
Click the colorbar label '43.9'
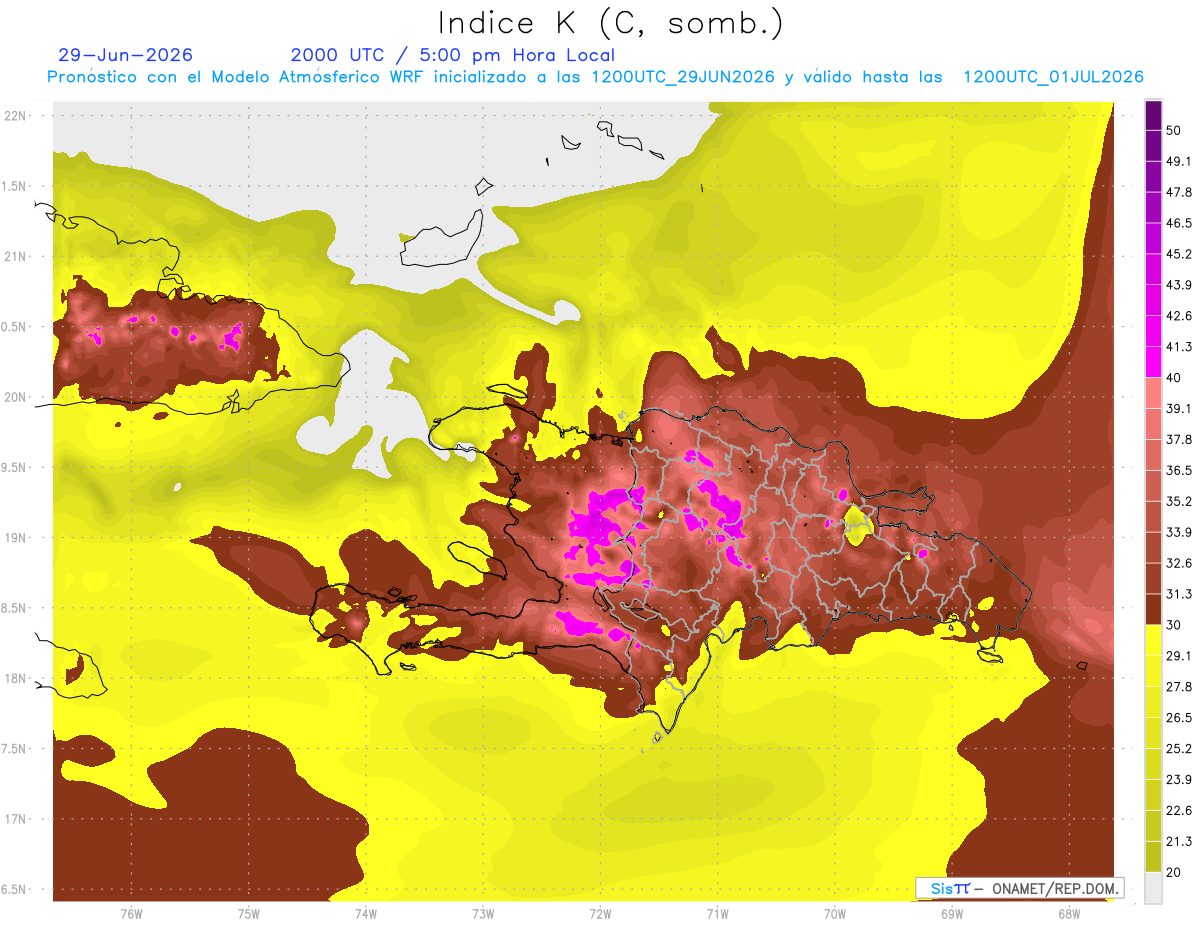coord(1178,285)
